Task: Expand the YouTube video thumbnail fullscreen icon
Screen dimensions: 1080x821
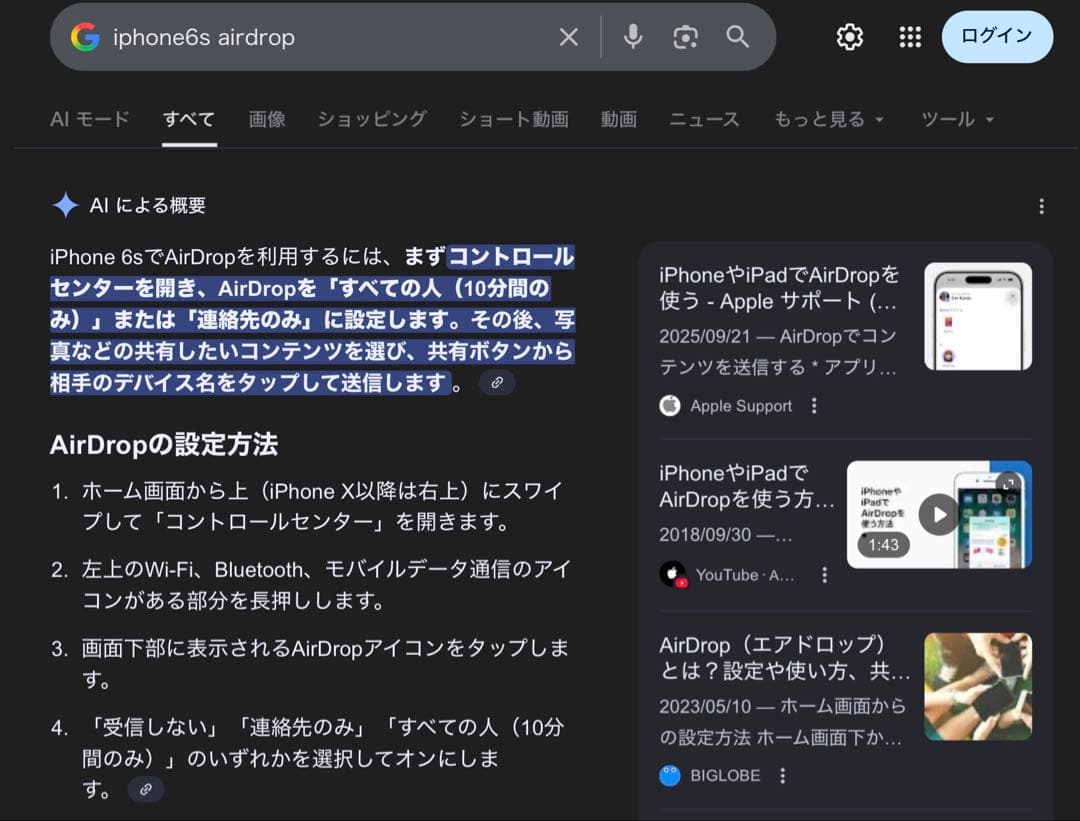Action: (1008, 484)
